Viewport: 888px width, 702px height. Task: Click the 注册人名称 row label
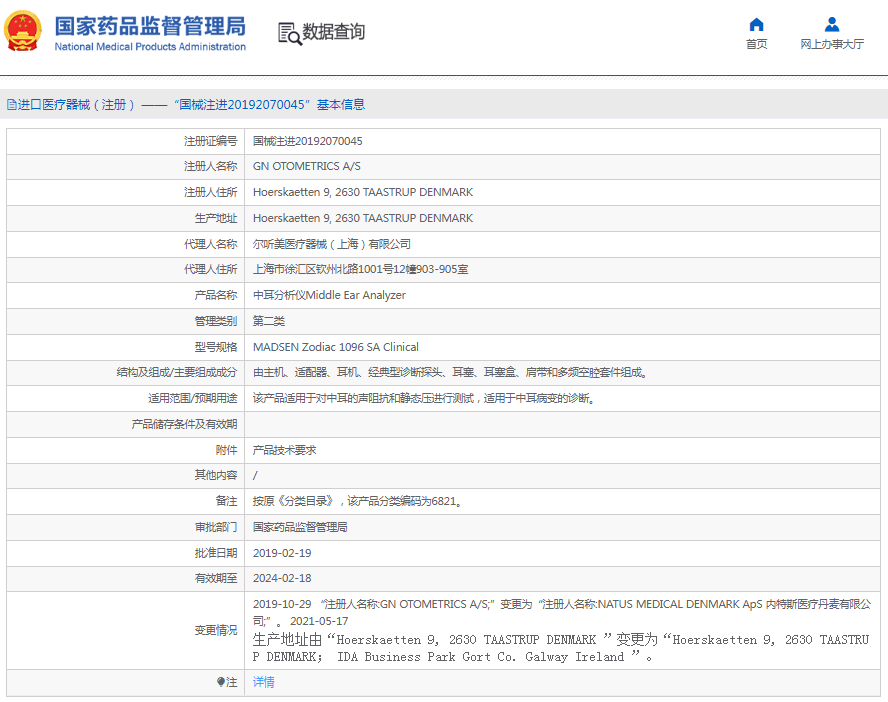pos(210,166)
